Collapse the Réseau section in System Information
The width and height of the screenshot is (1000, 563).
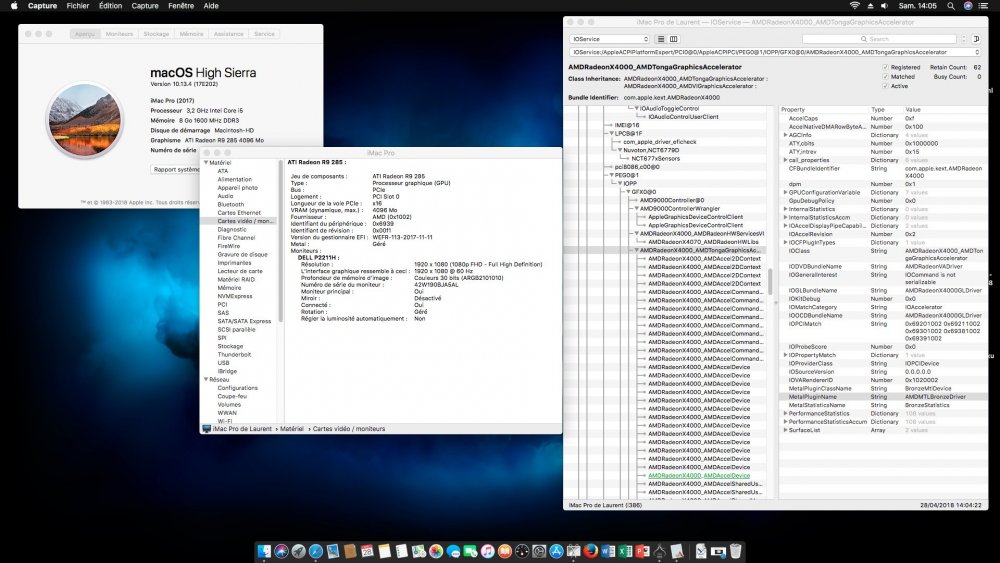tap(206, 379)
